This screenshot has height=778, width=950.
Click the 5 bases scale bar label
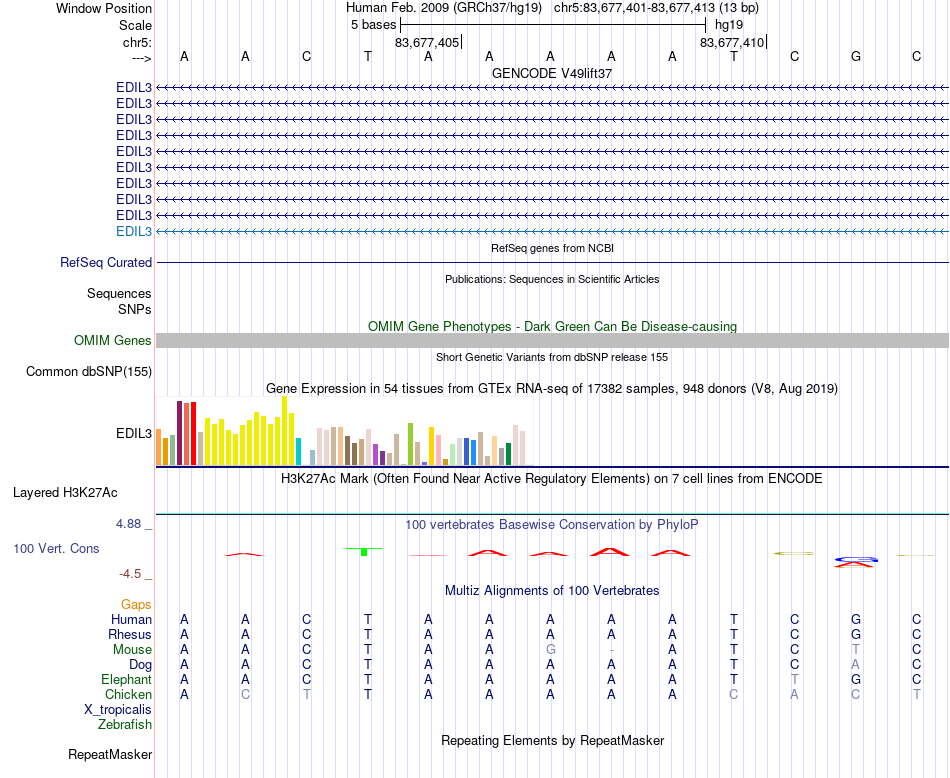373,25
